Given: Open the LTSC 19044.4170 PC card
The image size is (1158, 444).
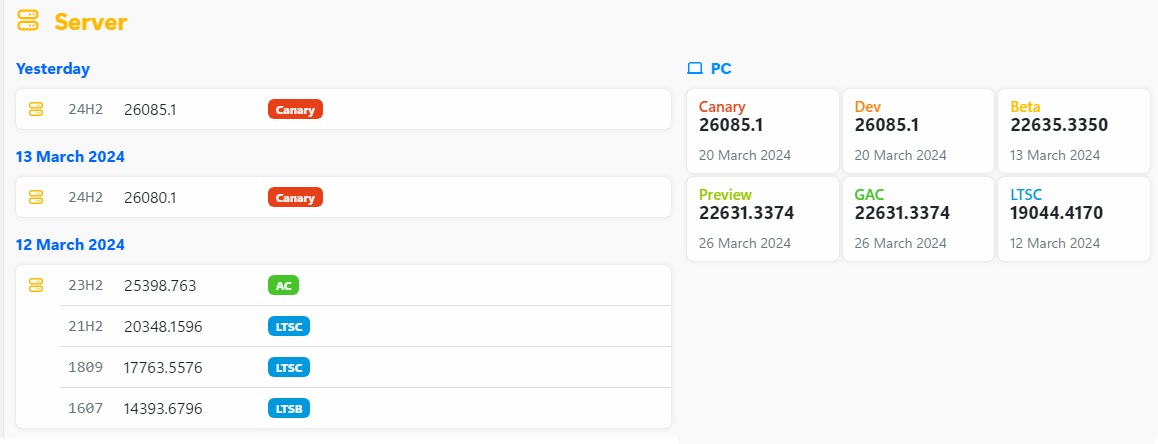Looking at the screenshot, I should point(1074,219).
